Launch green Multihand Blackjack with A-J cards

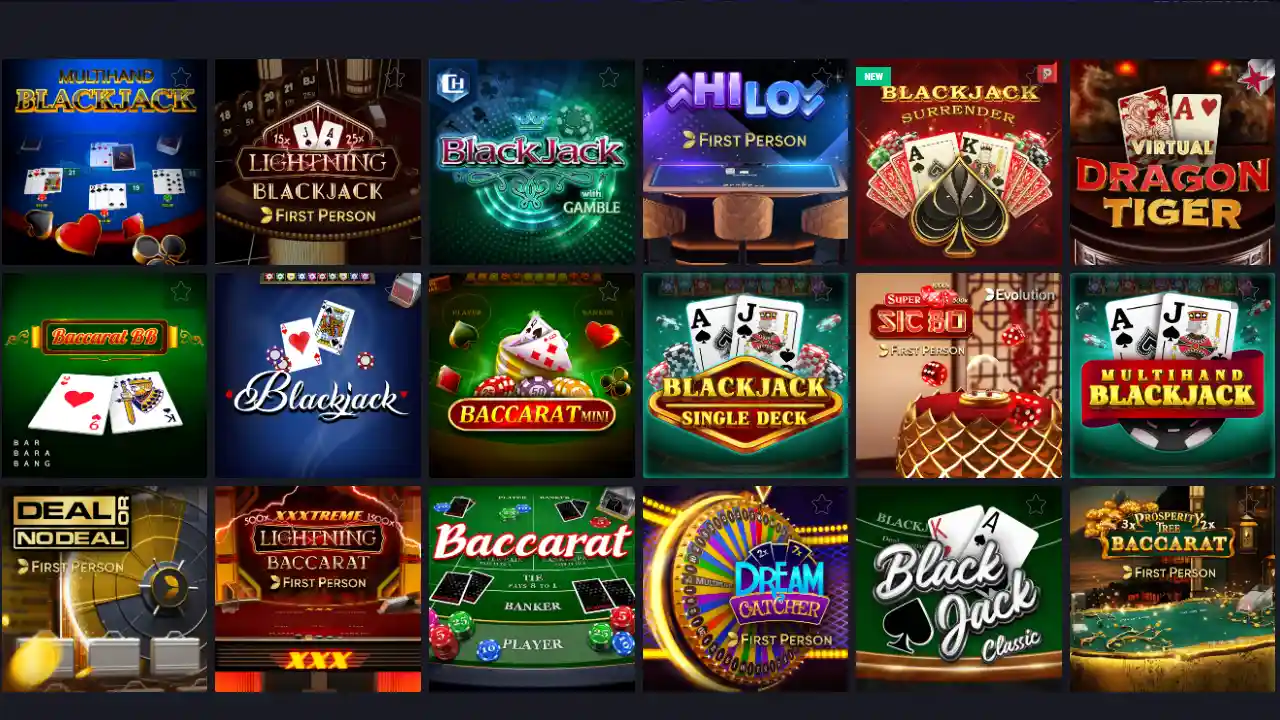click(x=1173, y=375)
